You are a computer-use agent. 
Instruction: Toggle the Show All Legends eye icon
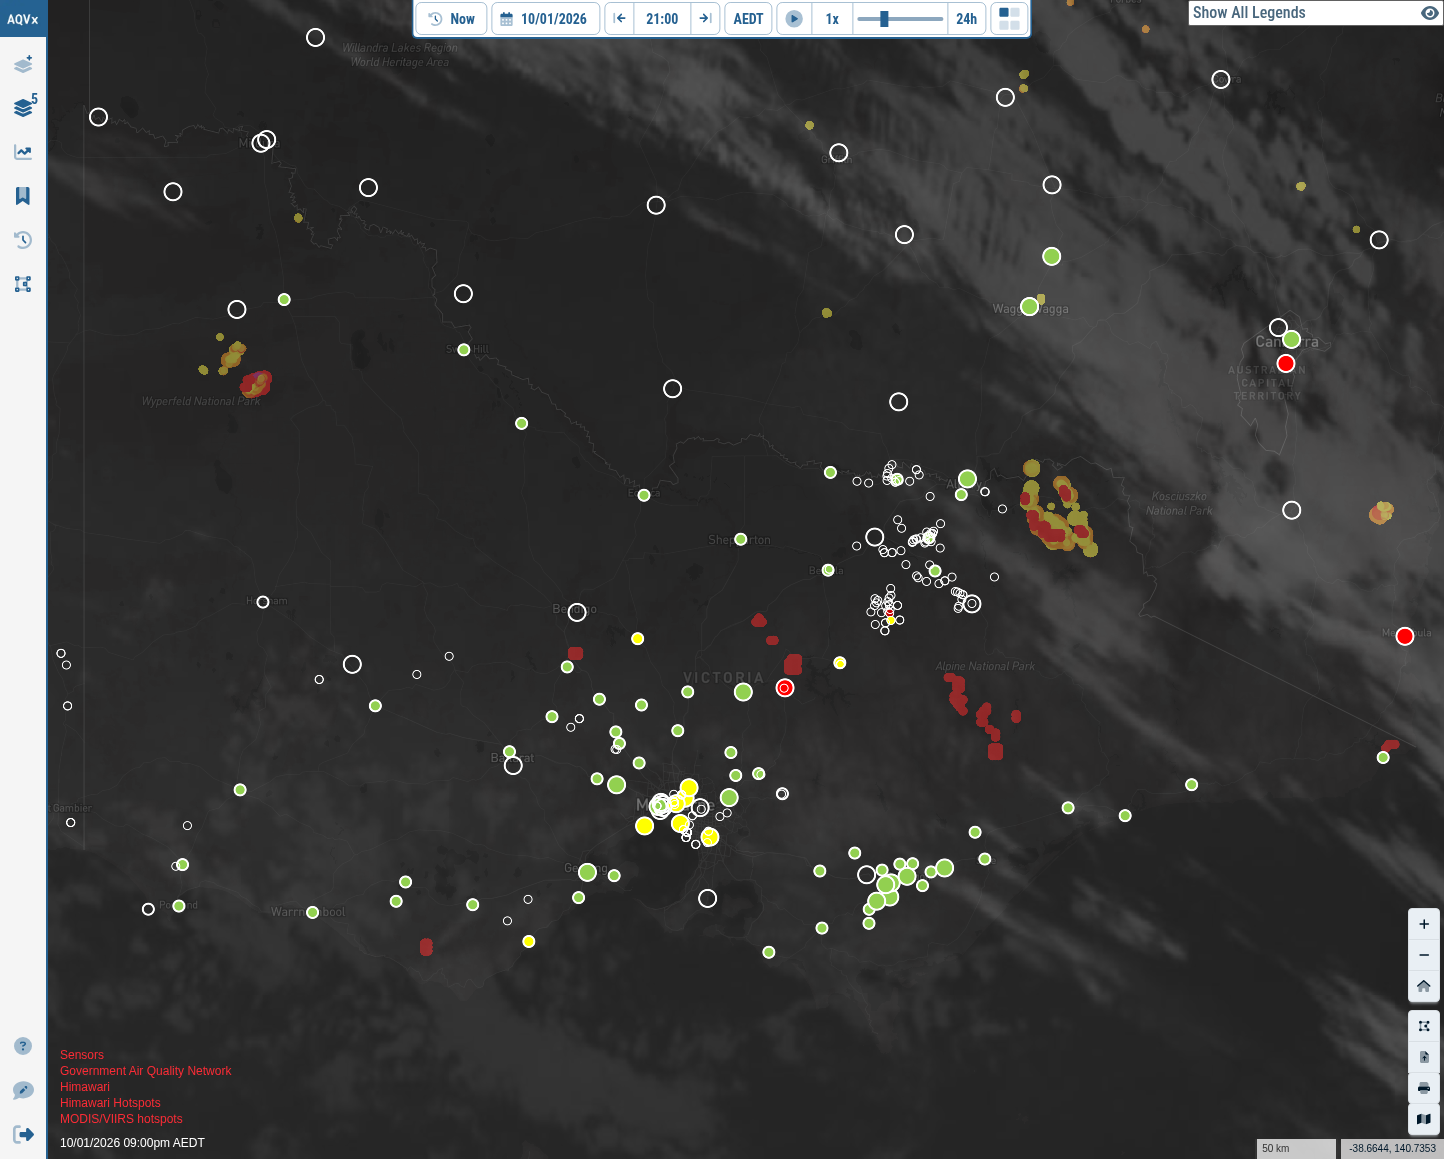(x=1429, y=13)
